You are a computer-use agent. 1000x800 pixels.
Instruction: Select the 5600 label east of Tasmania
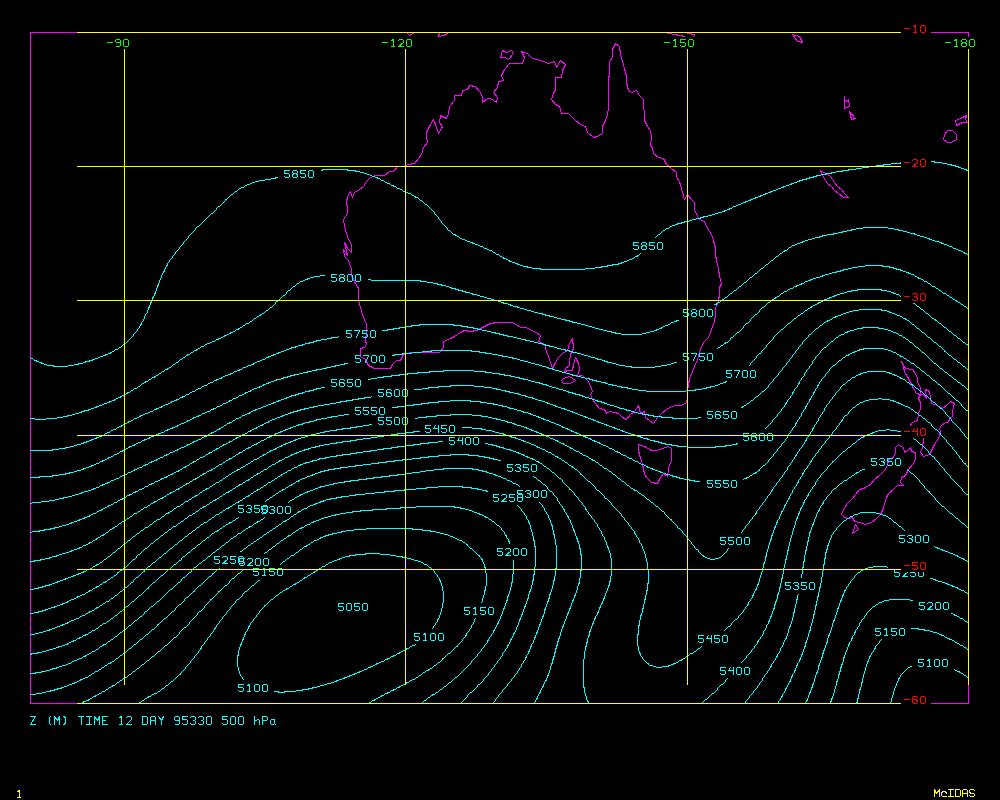tap(757, 438)
